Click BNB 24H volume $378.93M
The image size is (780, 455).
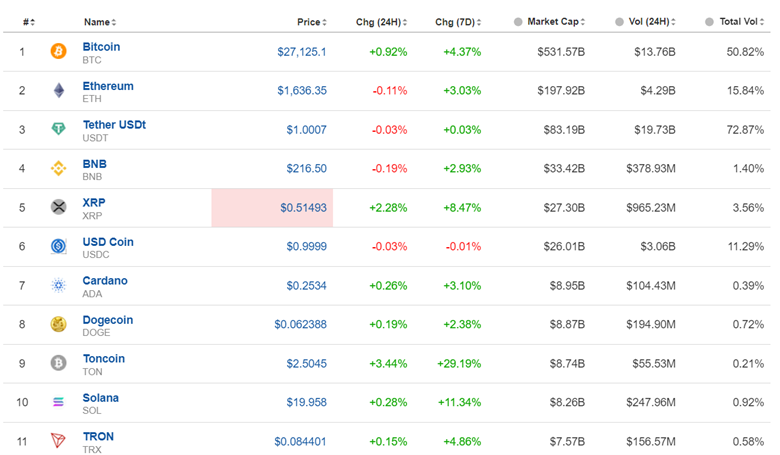pos(651,169)
